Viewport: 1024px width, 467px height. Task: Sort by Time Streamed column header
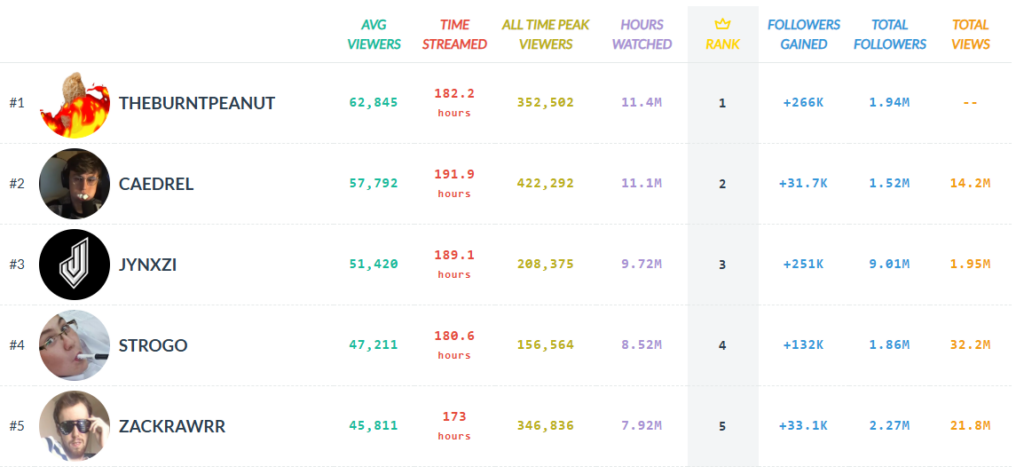pos(454,34)
